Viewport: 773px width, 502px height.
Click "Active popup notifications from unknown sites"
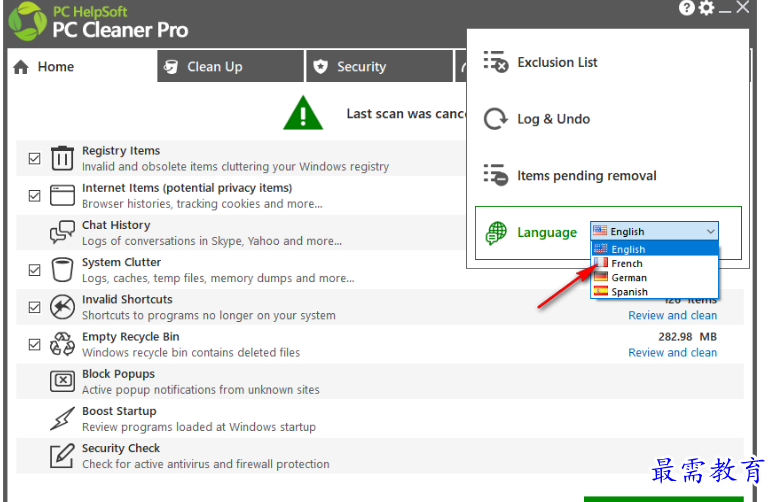coord(201,390)
